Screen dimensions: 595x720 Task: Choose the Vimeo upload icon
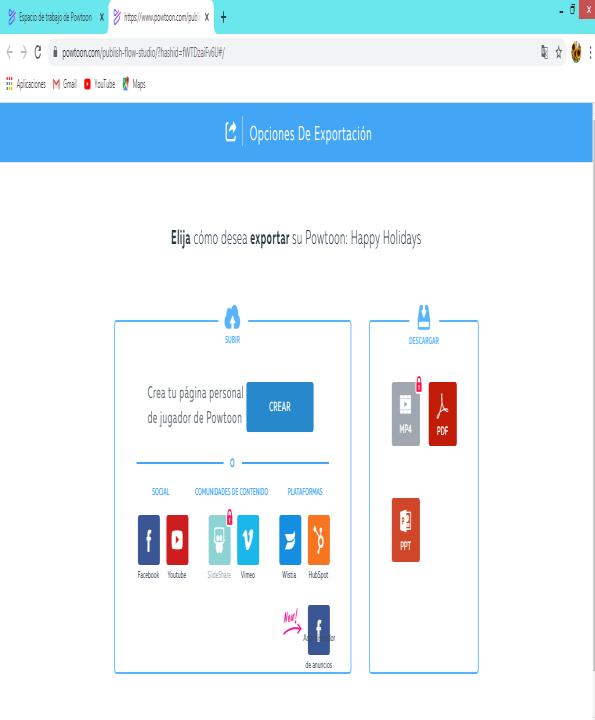click(248, 540)
